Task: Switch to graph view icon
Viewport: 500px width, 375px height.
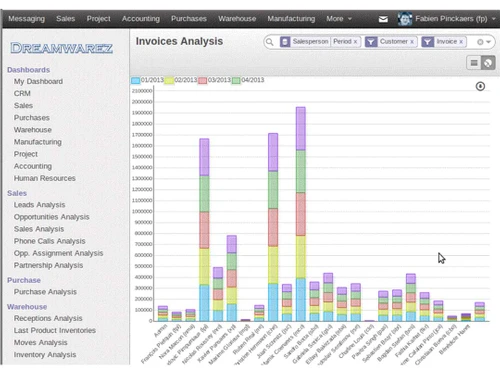Action: click(x=488, y=63)
